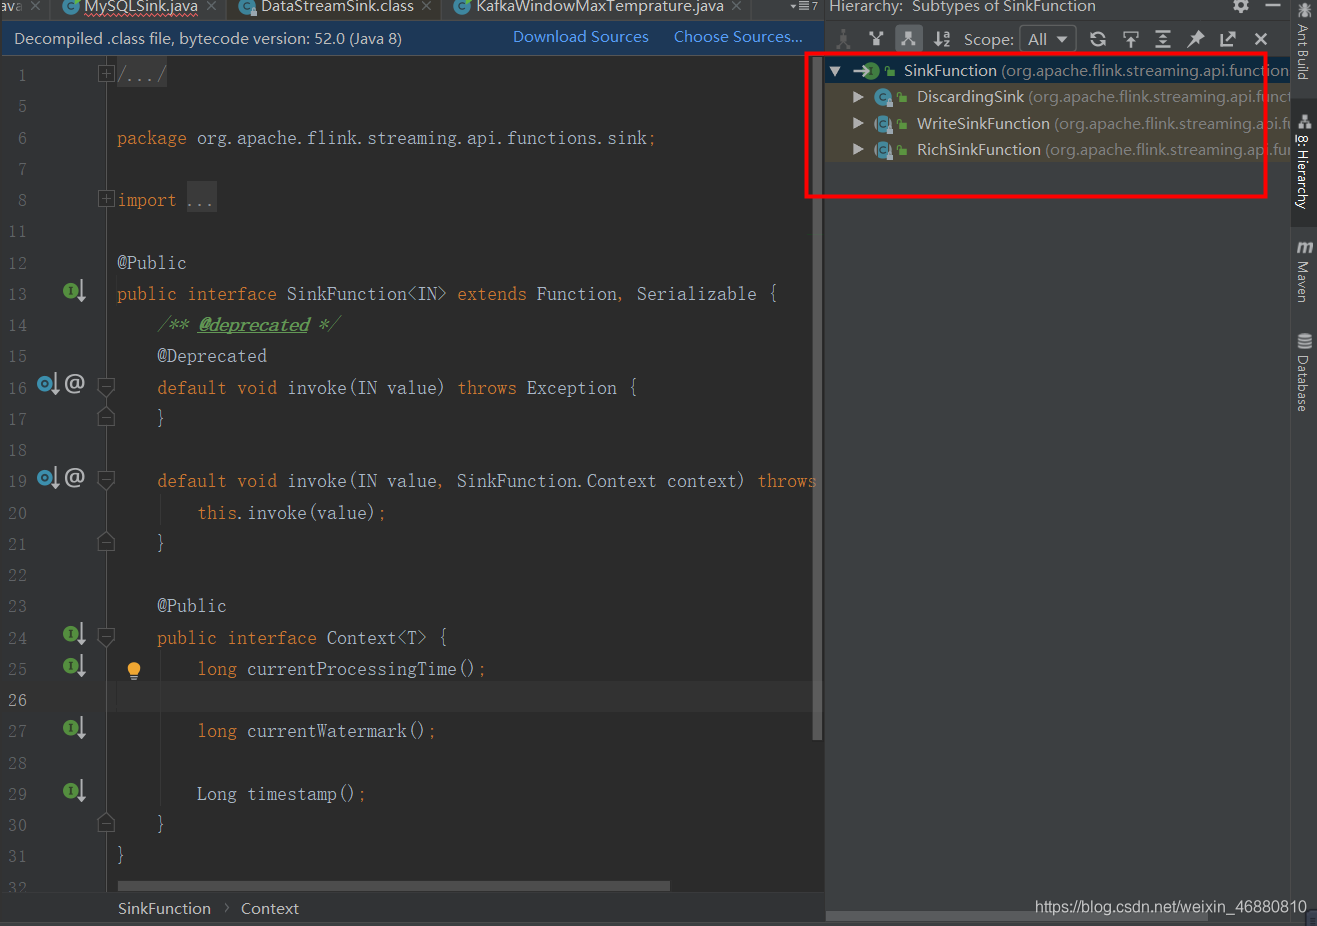Screen dimensions: 1317x926
Task: Expand the DiscardingSink tree node
Action: click(x=858, y=97)
